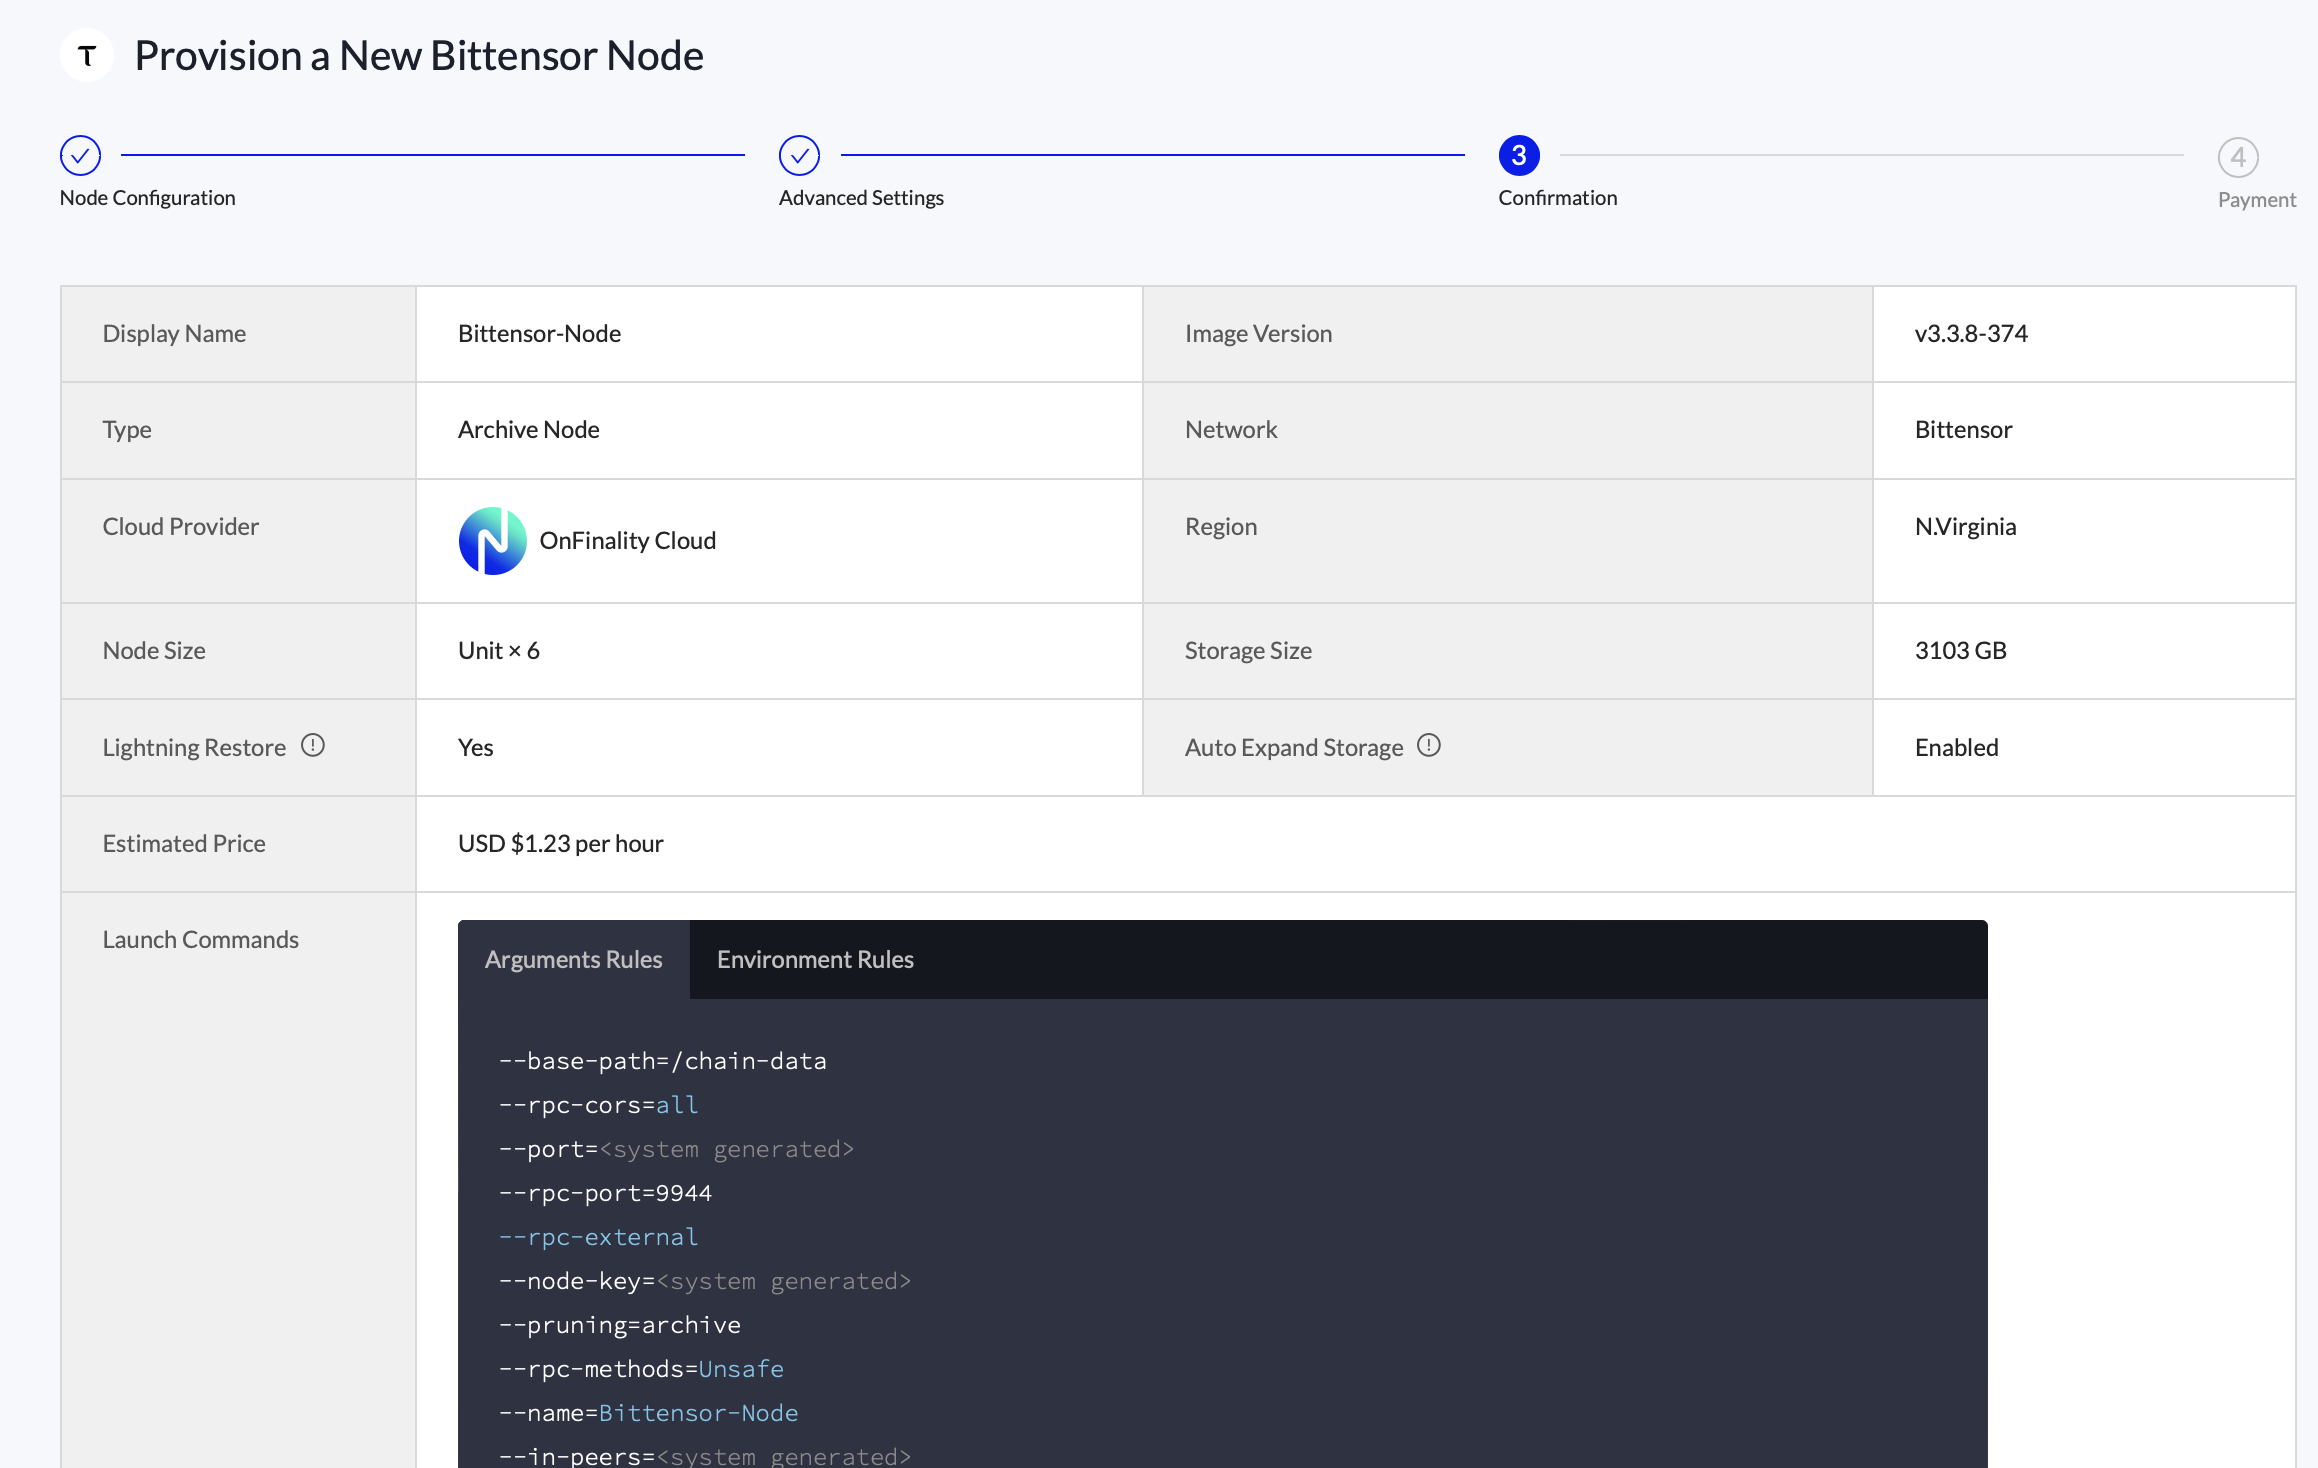This screenshot has height=1468, width=2318.
Task: Click the Node Configuration step label
Action: pyautogui.click(x=147, y=197)
